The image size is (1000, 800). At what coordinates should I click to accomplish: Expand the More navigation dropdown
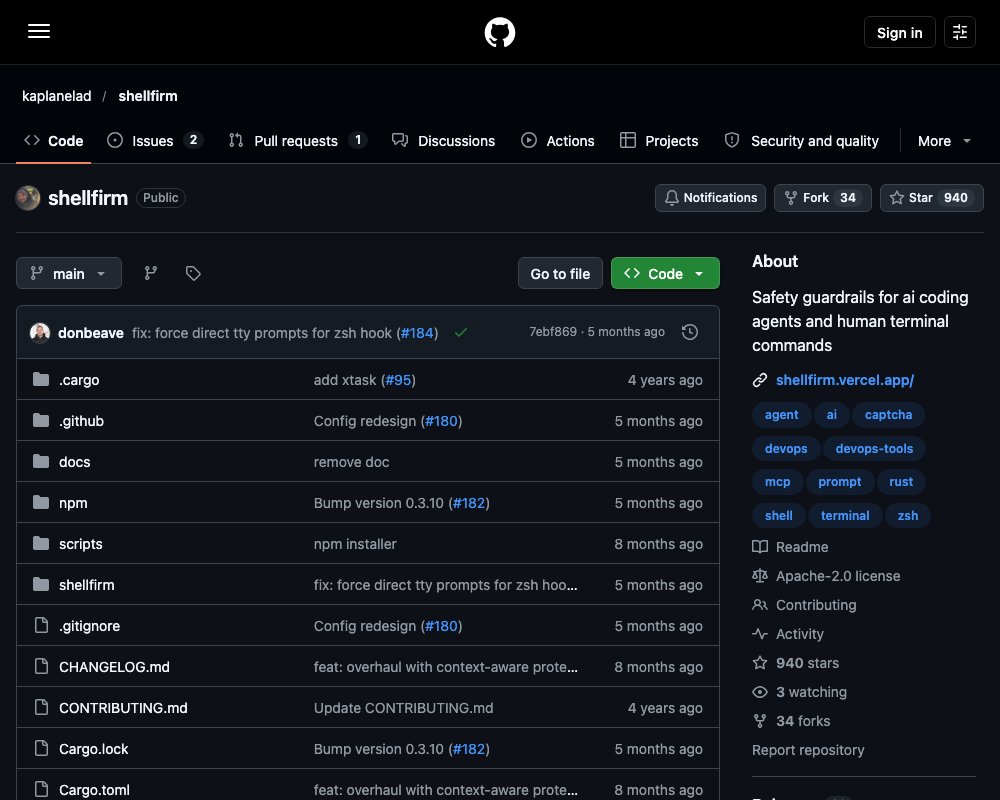(944, 141)
